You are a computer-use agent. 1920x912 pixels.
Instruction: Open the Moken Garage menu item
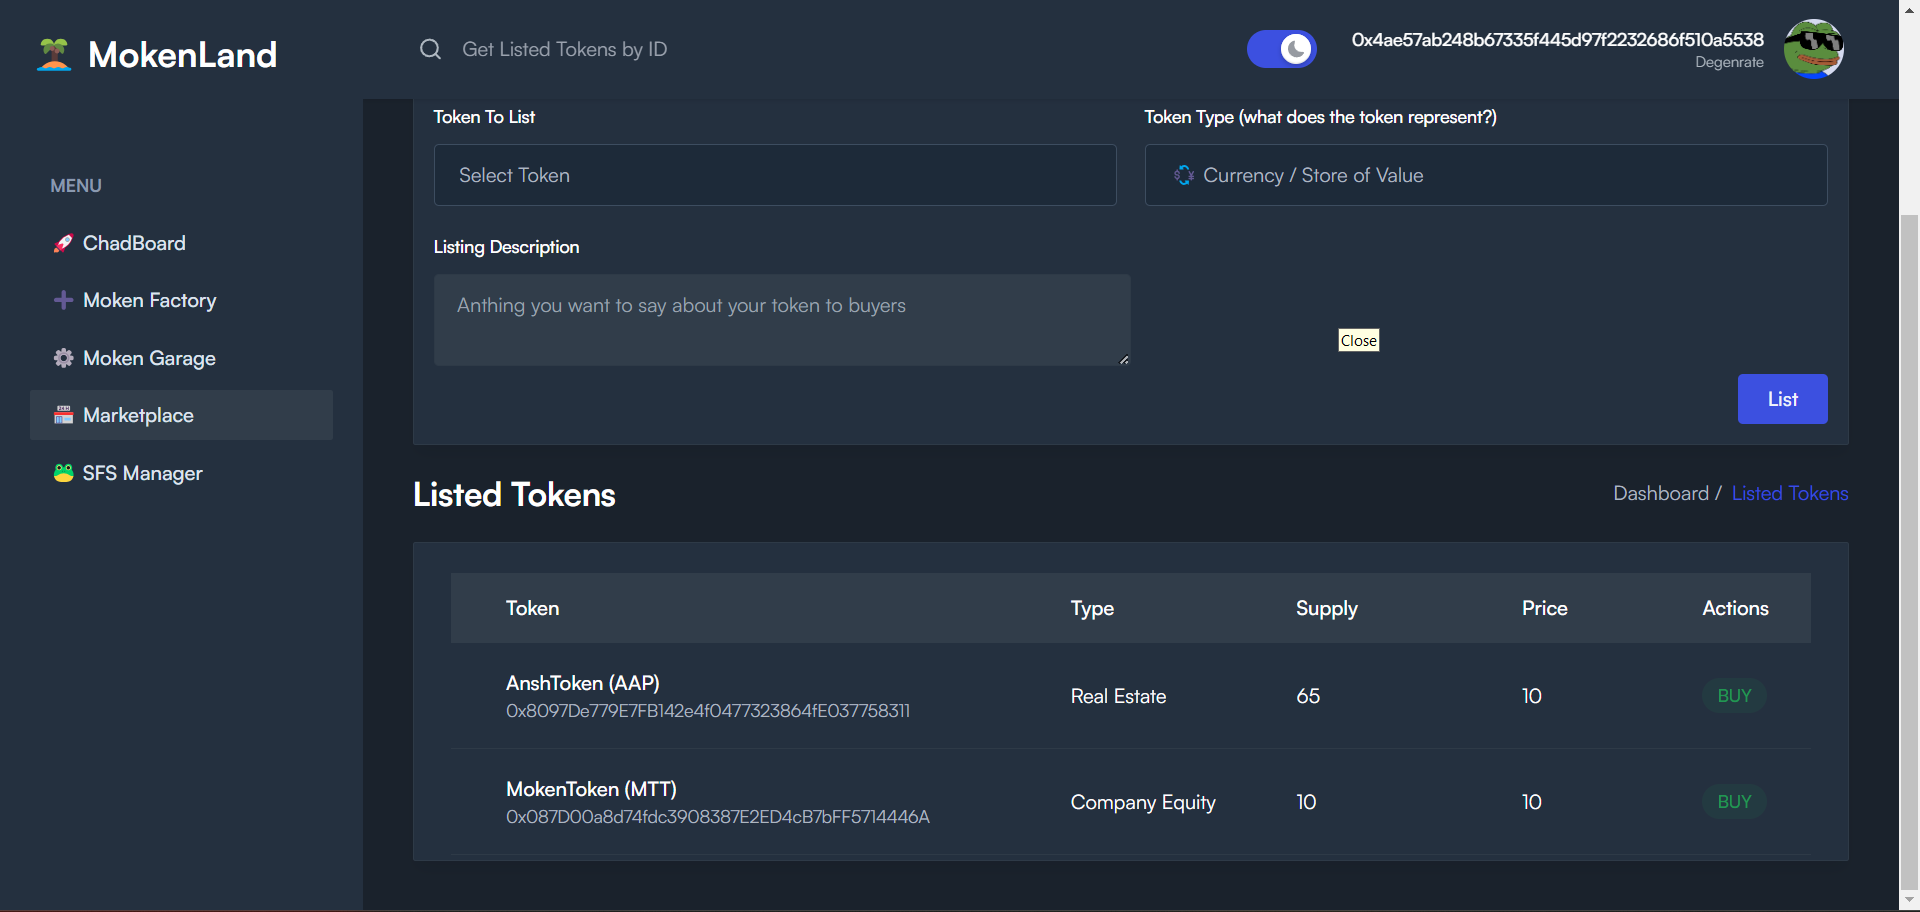(x=149, y=358)
